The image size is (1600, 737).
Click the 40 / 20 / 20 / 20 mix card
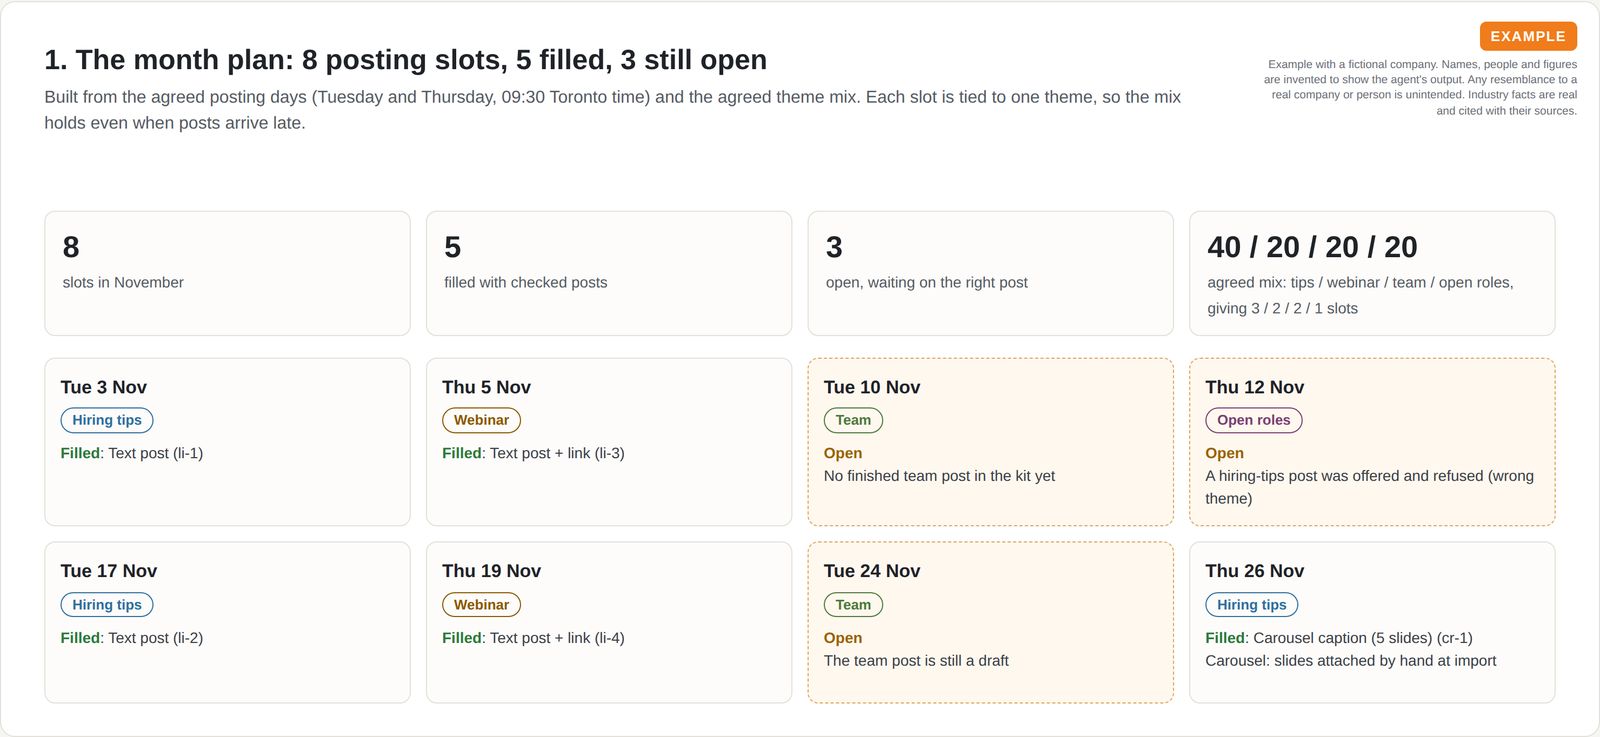pyautogui.click(x=1372, y=273)
